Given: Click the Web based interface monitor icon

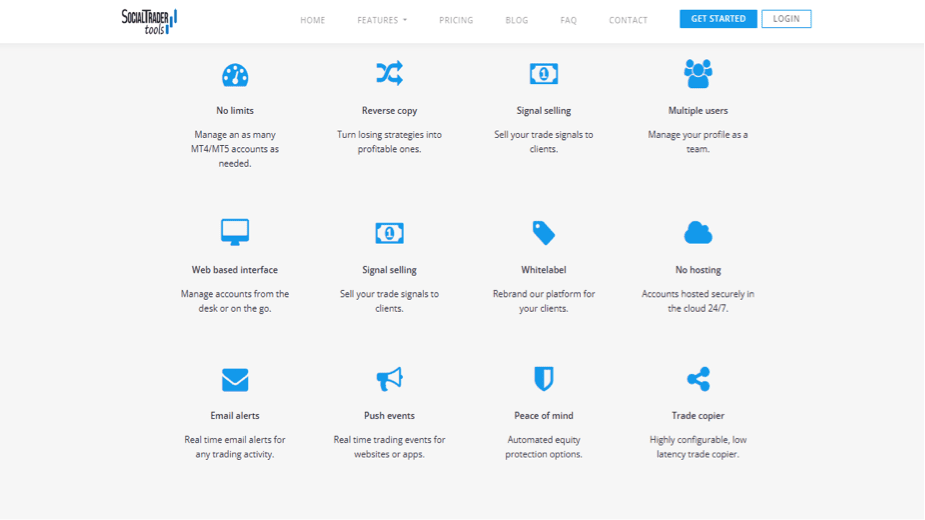Looking at the screenshot, I should pyautogui.click(x=235, y=232).
